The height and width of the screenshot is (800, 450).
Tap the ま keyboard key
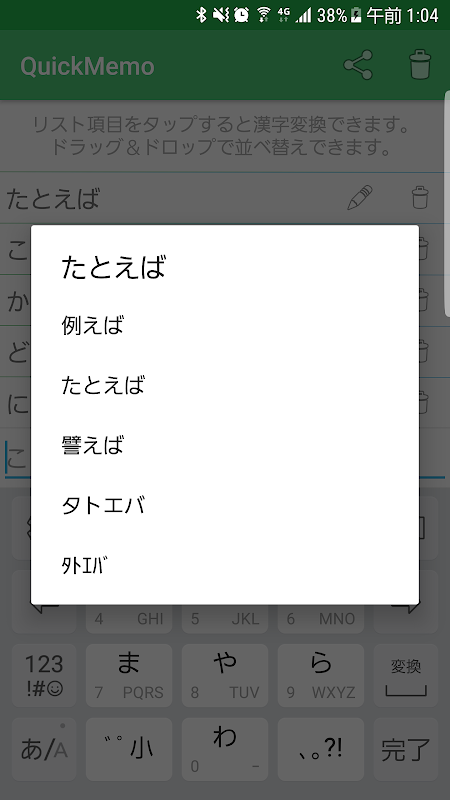[x=129, y=675]
